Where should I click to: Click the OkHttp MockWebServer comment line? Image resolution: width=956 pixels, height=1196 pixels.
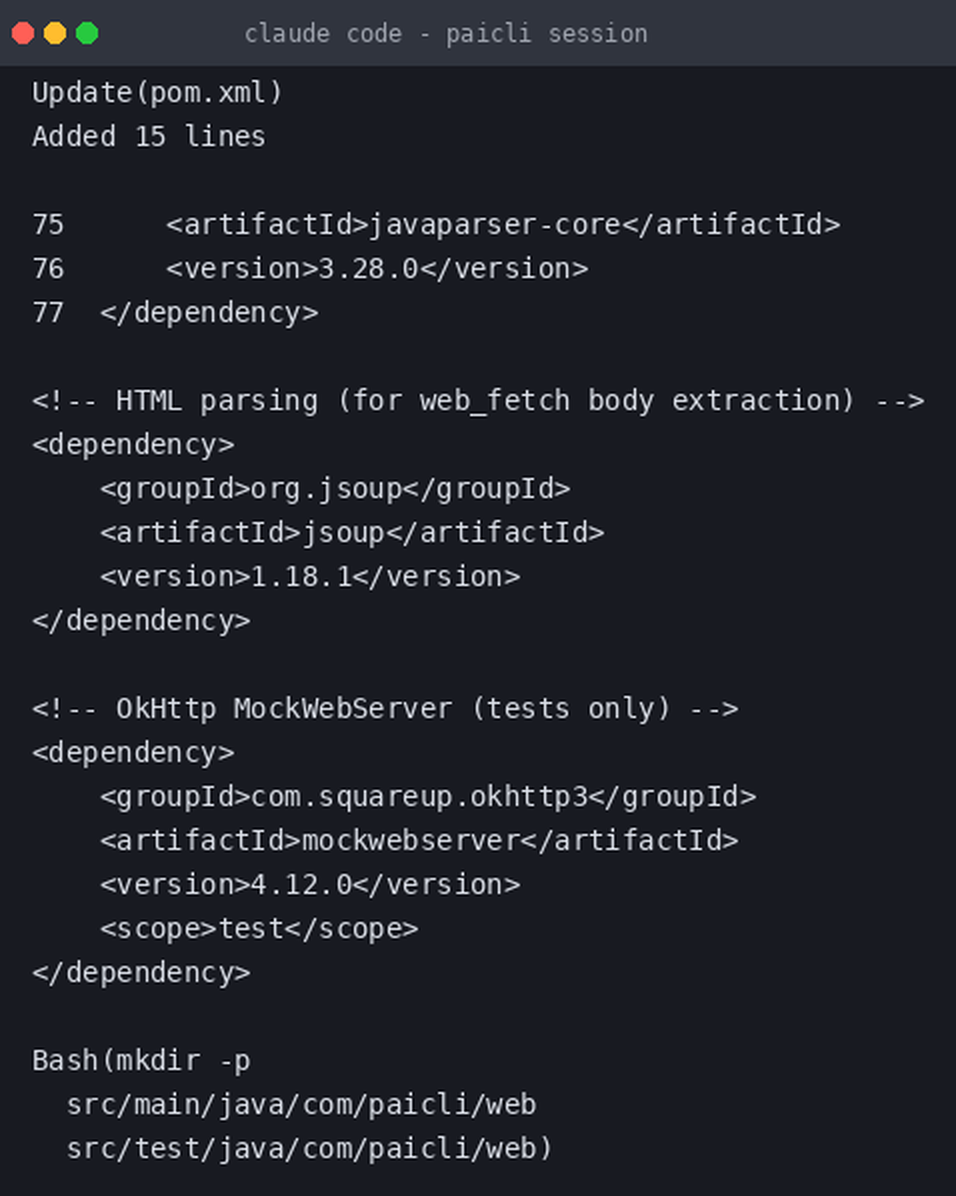(385, 709)
